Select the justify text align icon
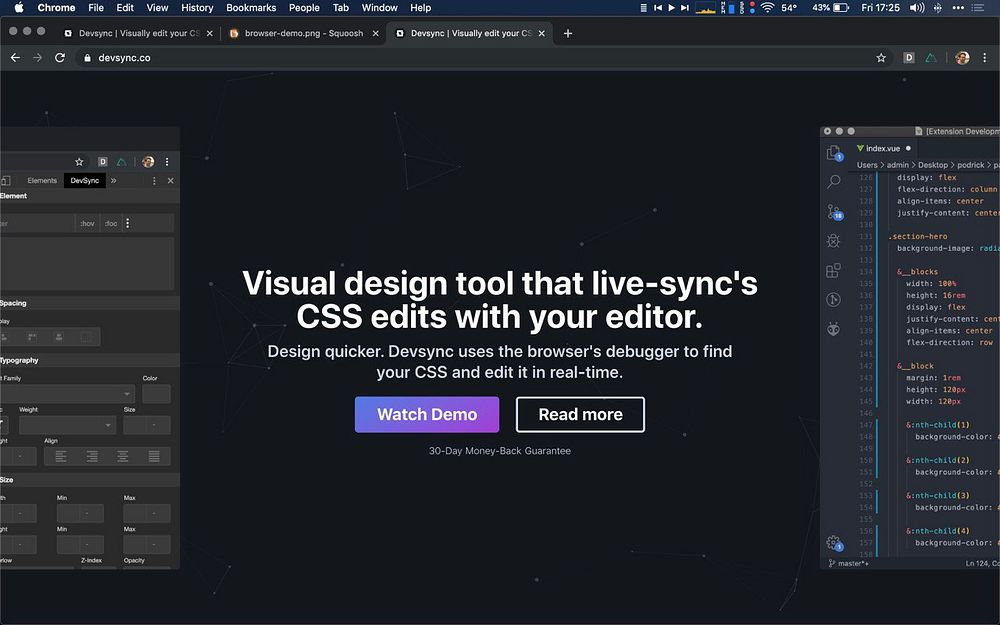This screenshot has width=1000, height=625. [154, 456]
